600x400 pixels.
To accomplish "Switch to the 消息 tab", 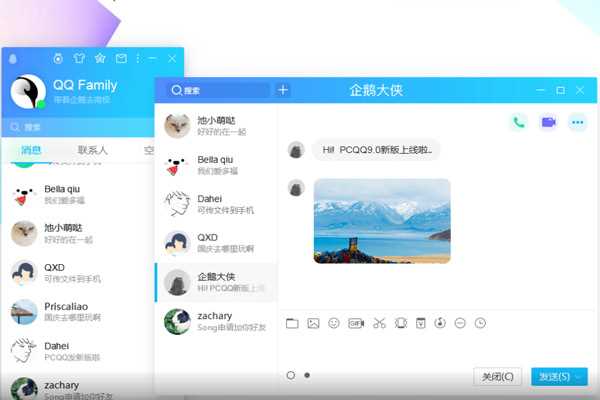I will (31, 150).
